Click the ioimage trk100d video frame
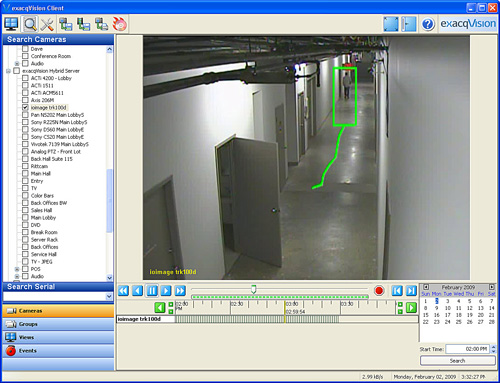Image resolution: width=500 pixels, height=383 pixels. point(306,158)
